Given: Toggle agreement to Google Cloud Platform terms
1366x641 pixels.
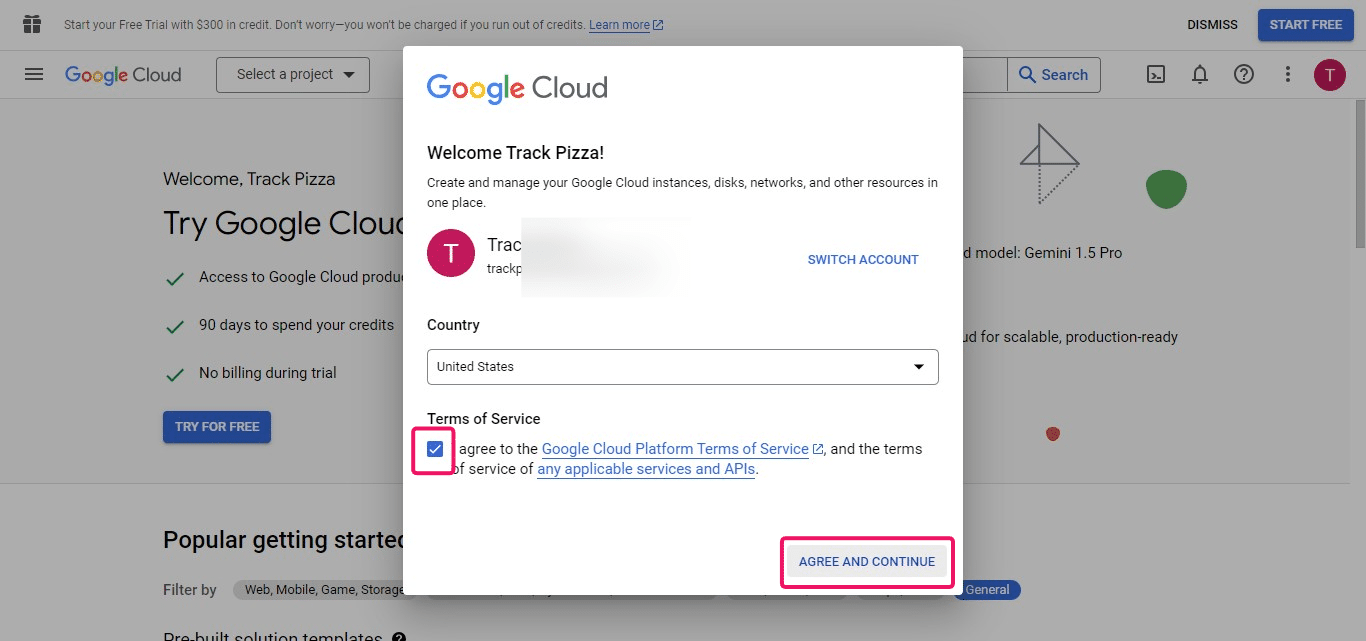Looking at the screenshot, I should [434, 449].
